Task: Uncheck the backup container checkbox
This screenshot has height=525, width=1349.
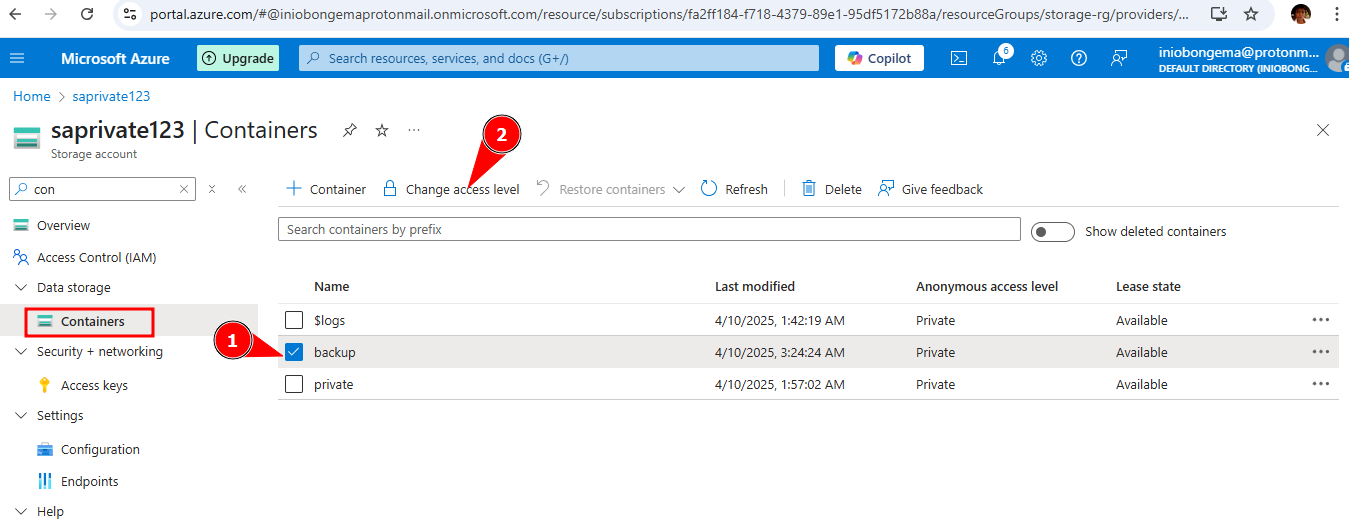Action: 294,352
